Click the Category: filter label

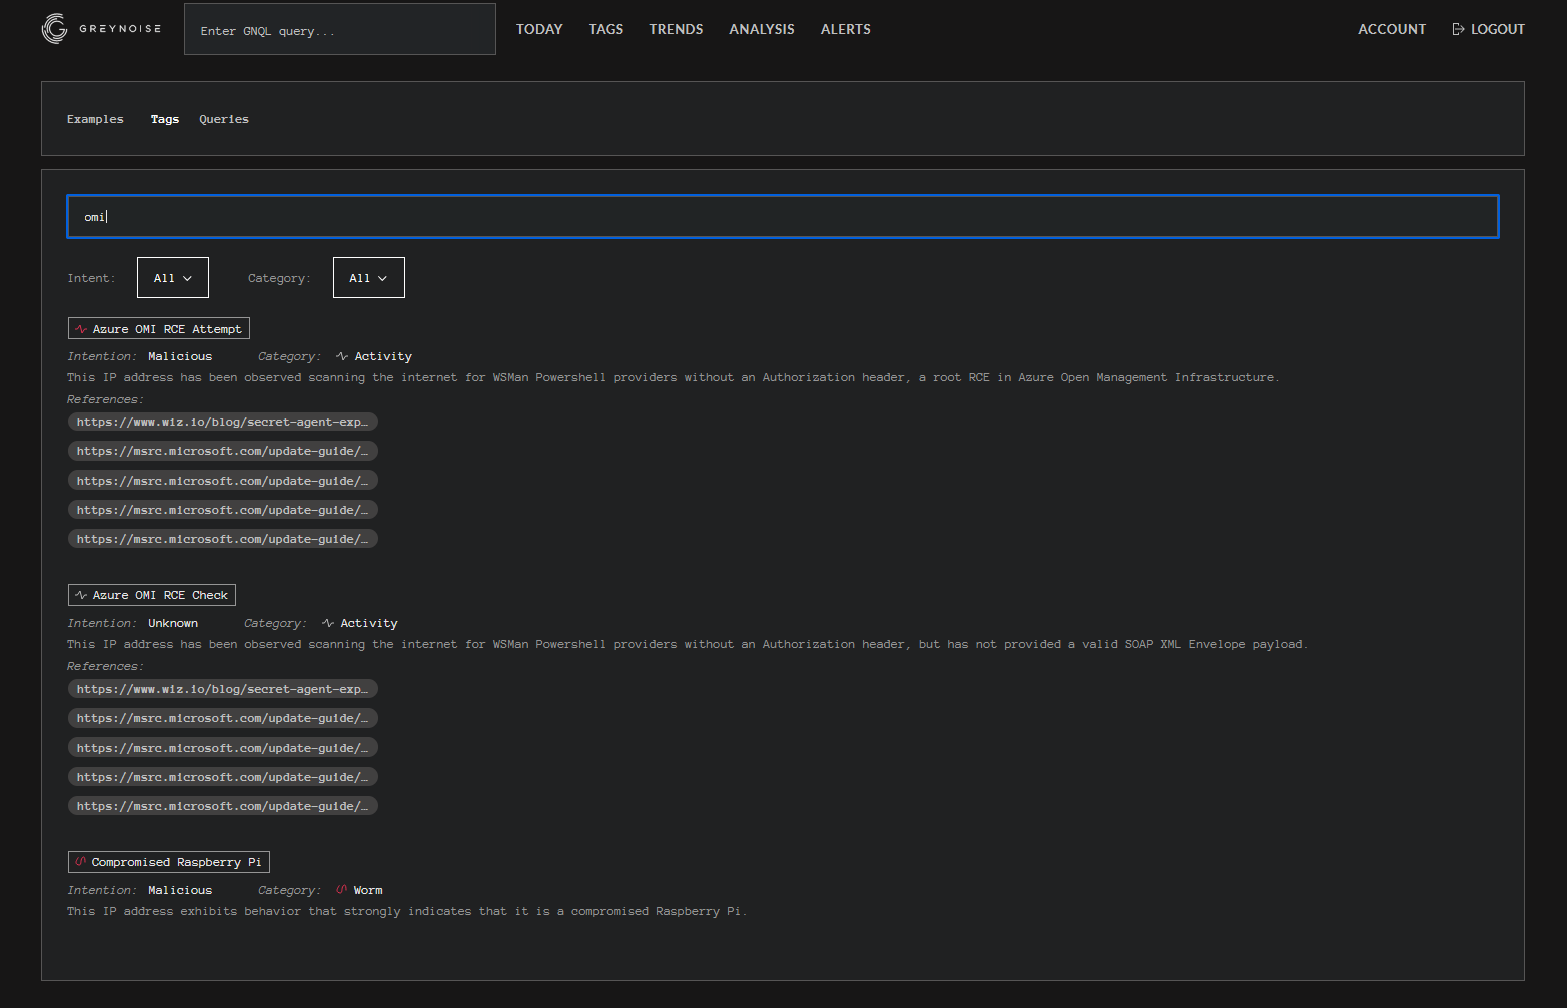[x=279, y=278]
